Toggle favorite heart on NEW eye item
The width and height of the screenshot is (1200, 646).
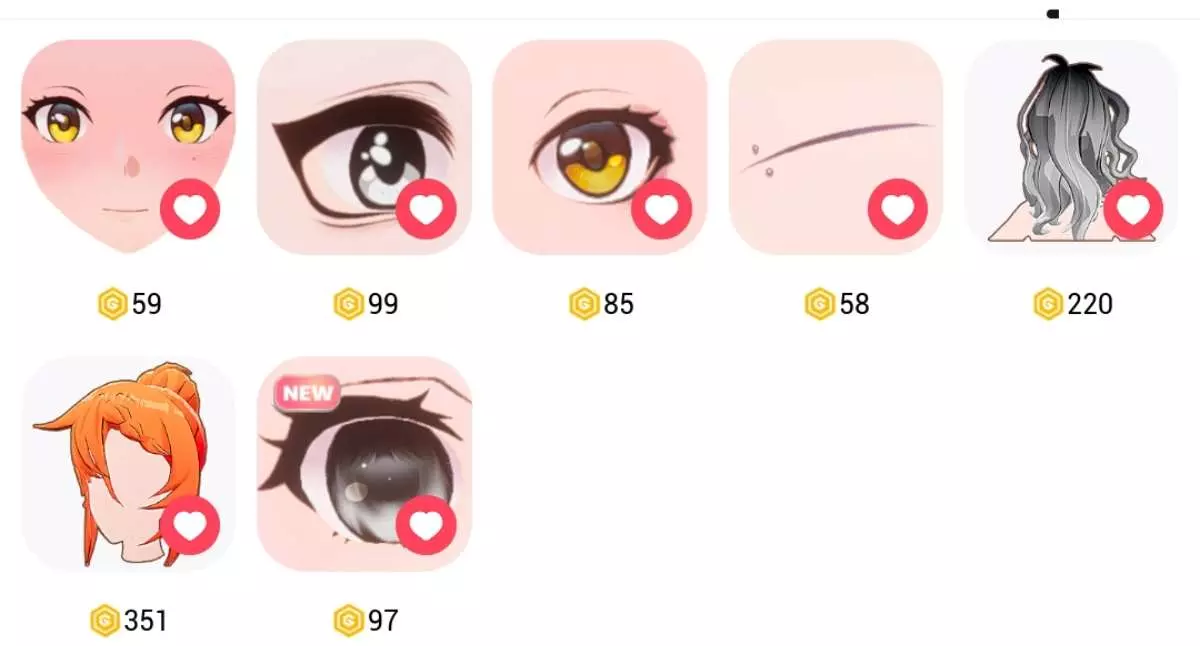(x=426, y=525)
